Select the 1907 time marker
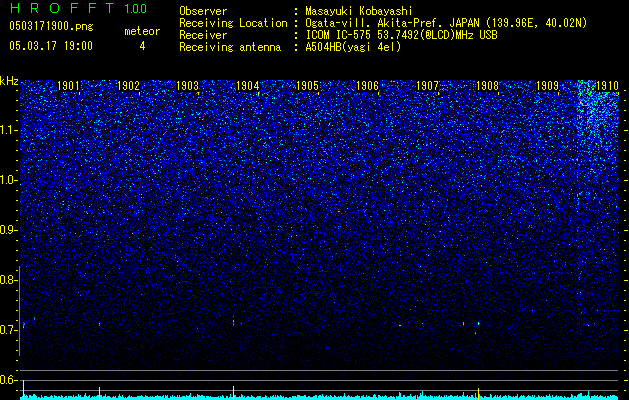The image size is (629, 400). [427, 85]
